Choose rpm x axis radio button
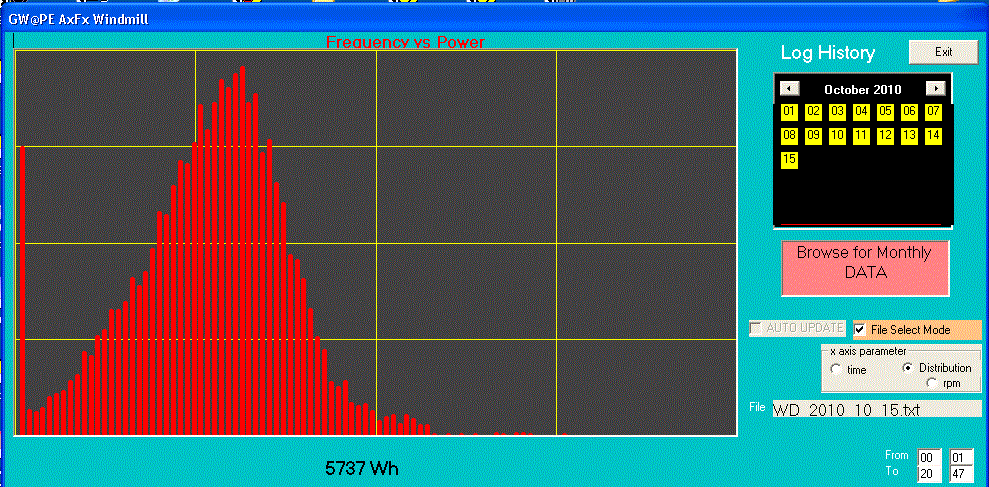The image size is (989, 487). pyautogui.click(x=932, y=383)
